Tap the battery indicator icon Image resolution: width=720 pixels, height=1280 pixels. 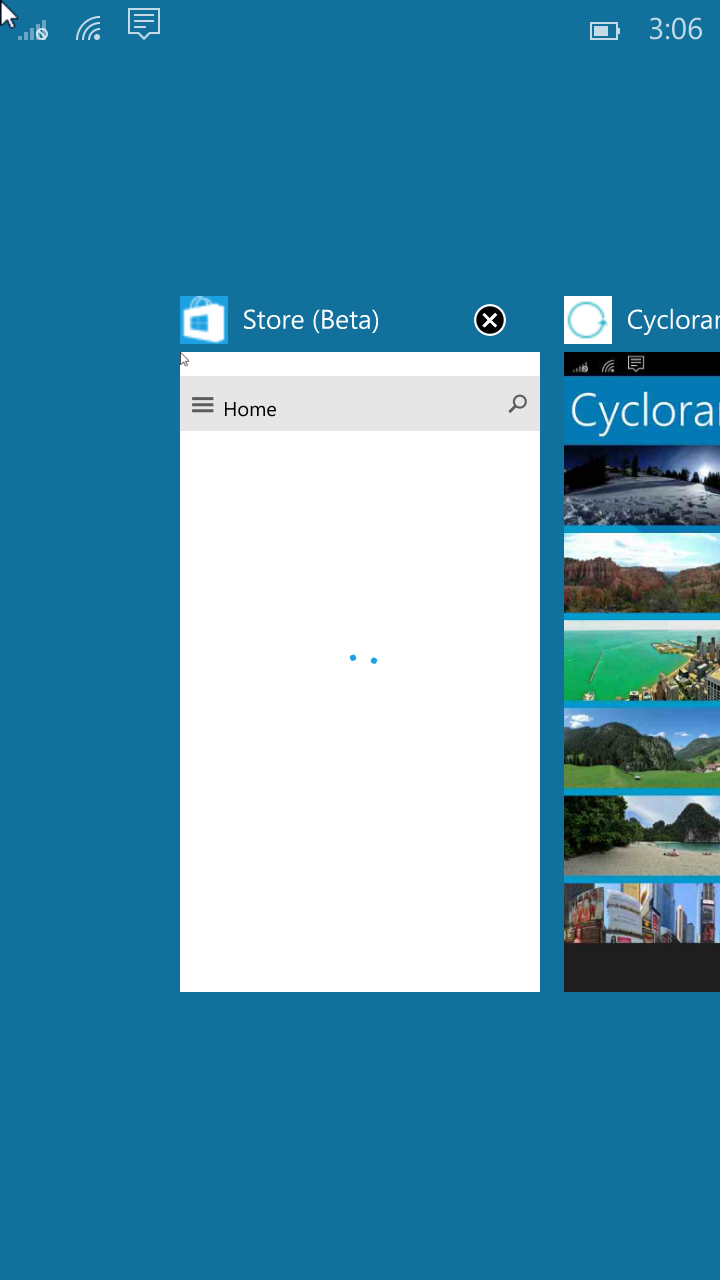604,31
